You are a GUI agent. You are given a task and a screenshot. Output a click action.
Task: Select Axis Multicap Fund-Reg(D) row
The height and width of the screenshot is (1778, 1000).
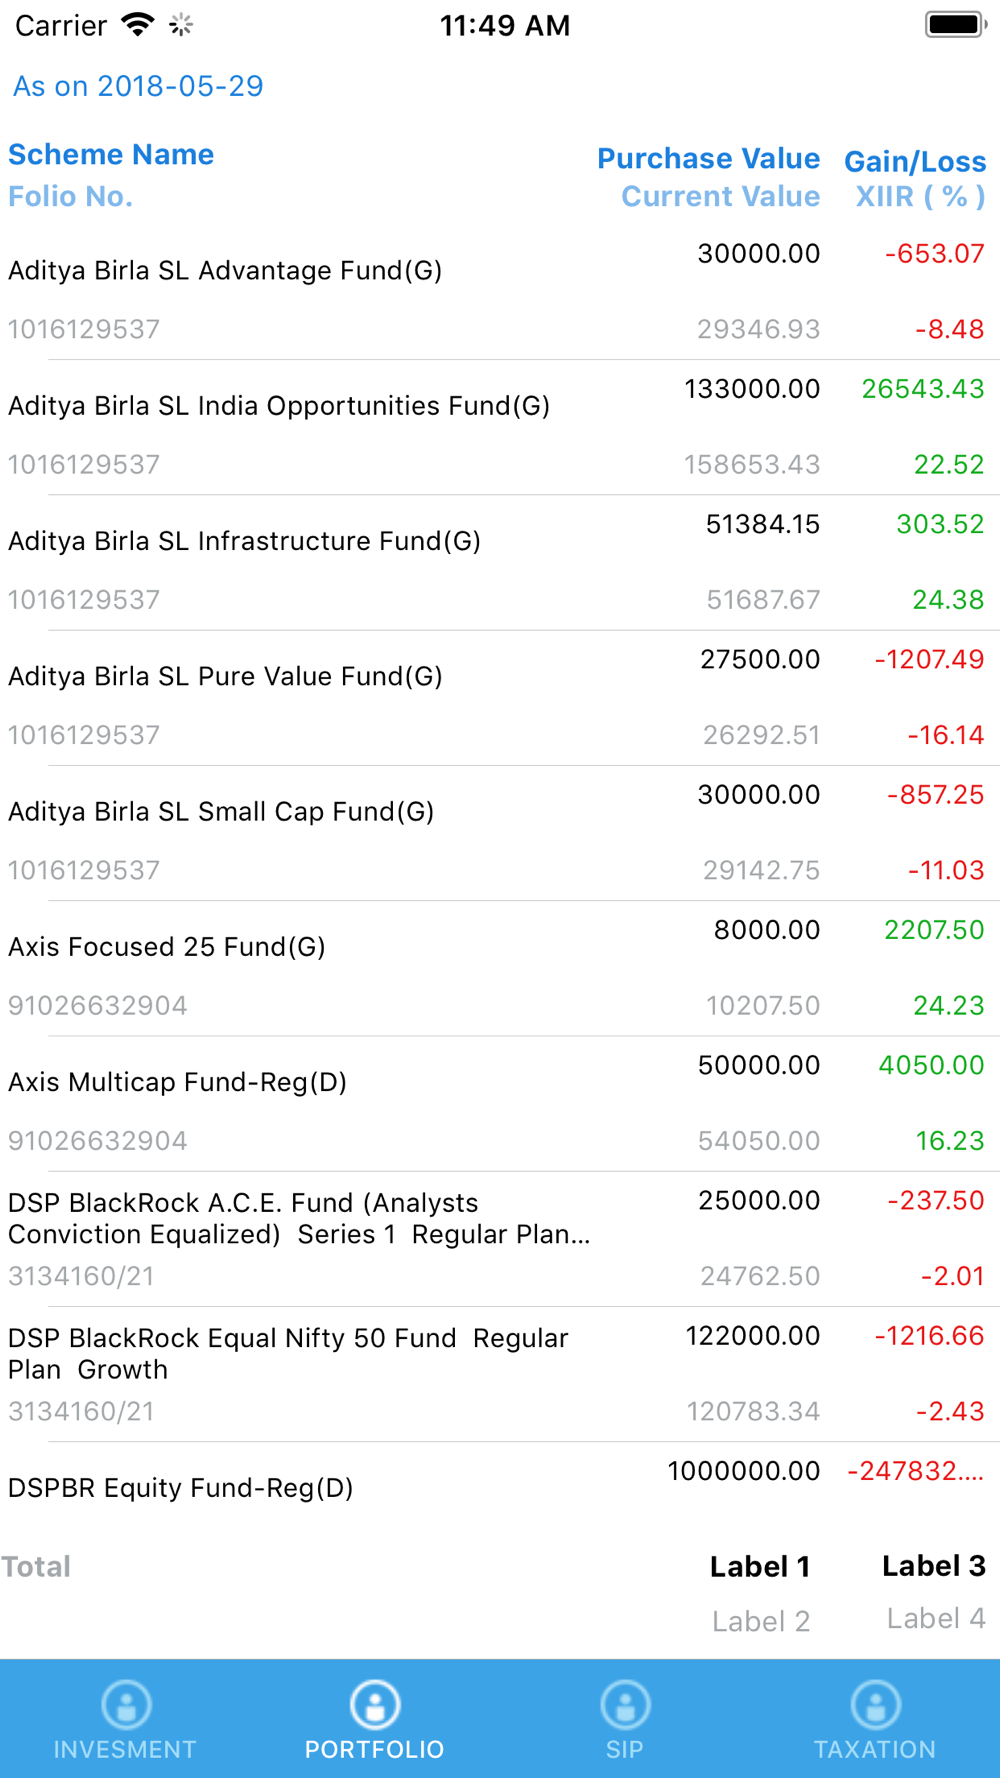point(178,1082)
